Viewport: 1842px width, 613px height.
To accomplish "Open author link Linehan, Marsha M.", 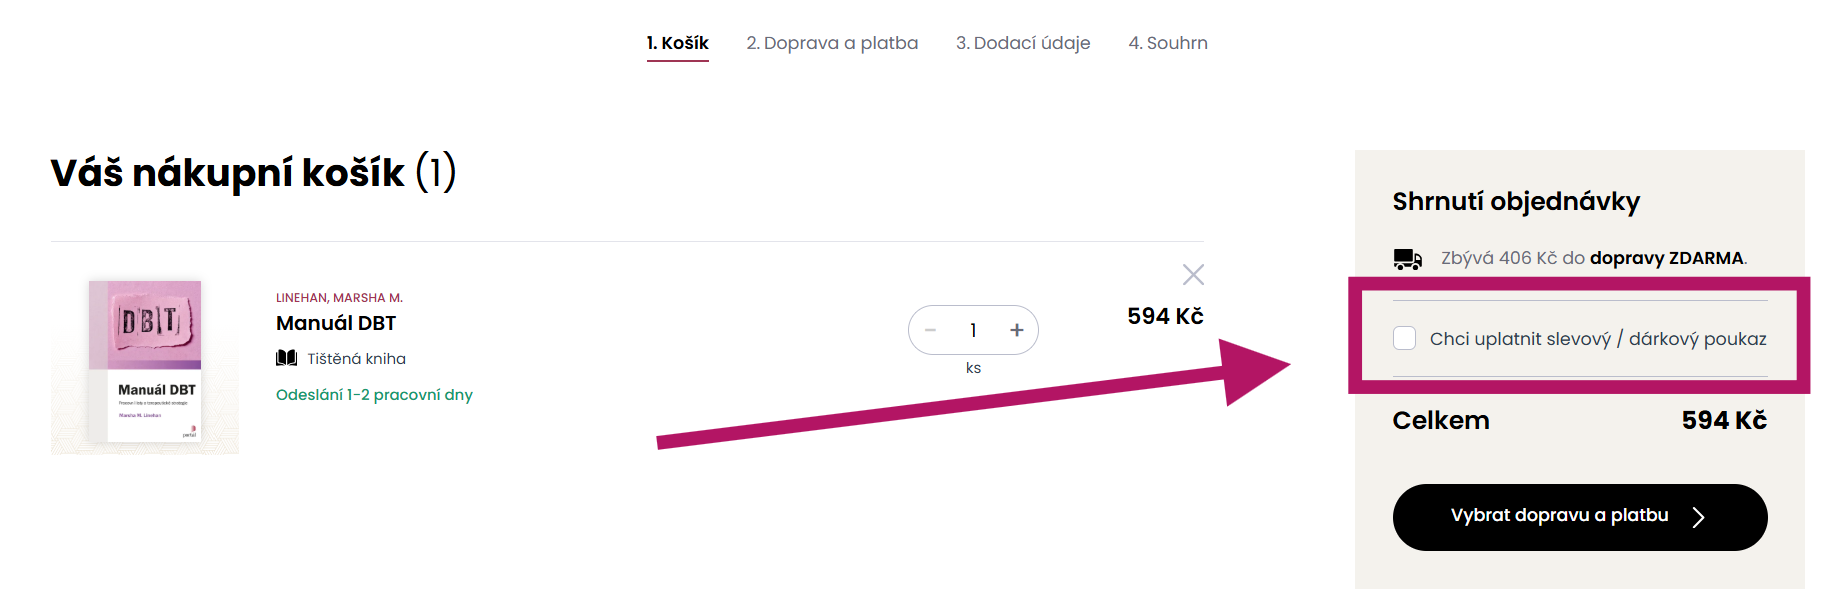I will pos(339,298).
